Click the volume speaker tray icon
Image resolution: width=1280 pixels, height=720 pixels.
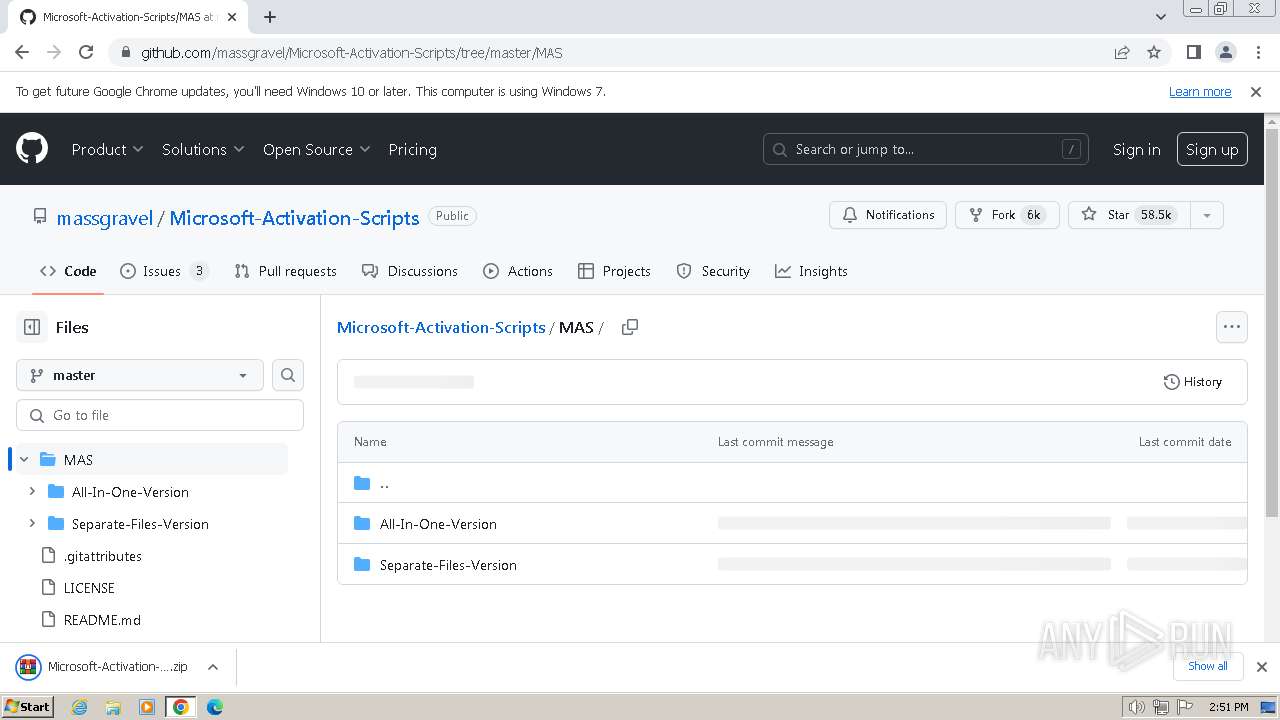tap(1136, 707)
